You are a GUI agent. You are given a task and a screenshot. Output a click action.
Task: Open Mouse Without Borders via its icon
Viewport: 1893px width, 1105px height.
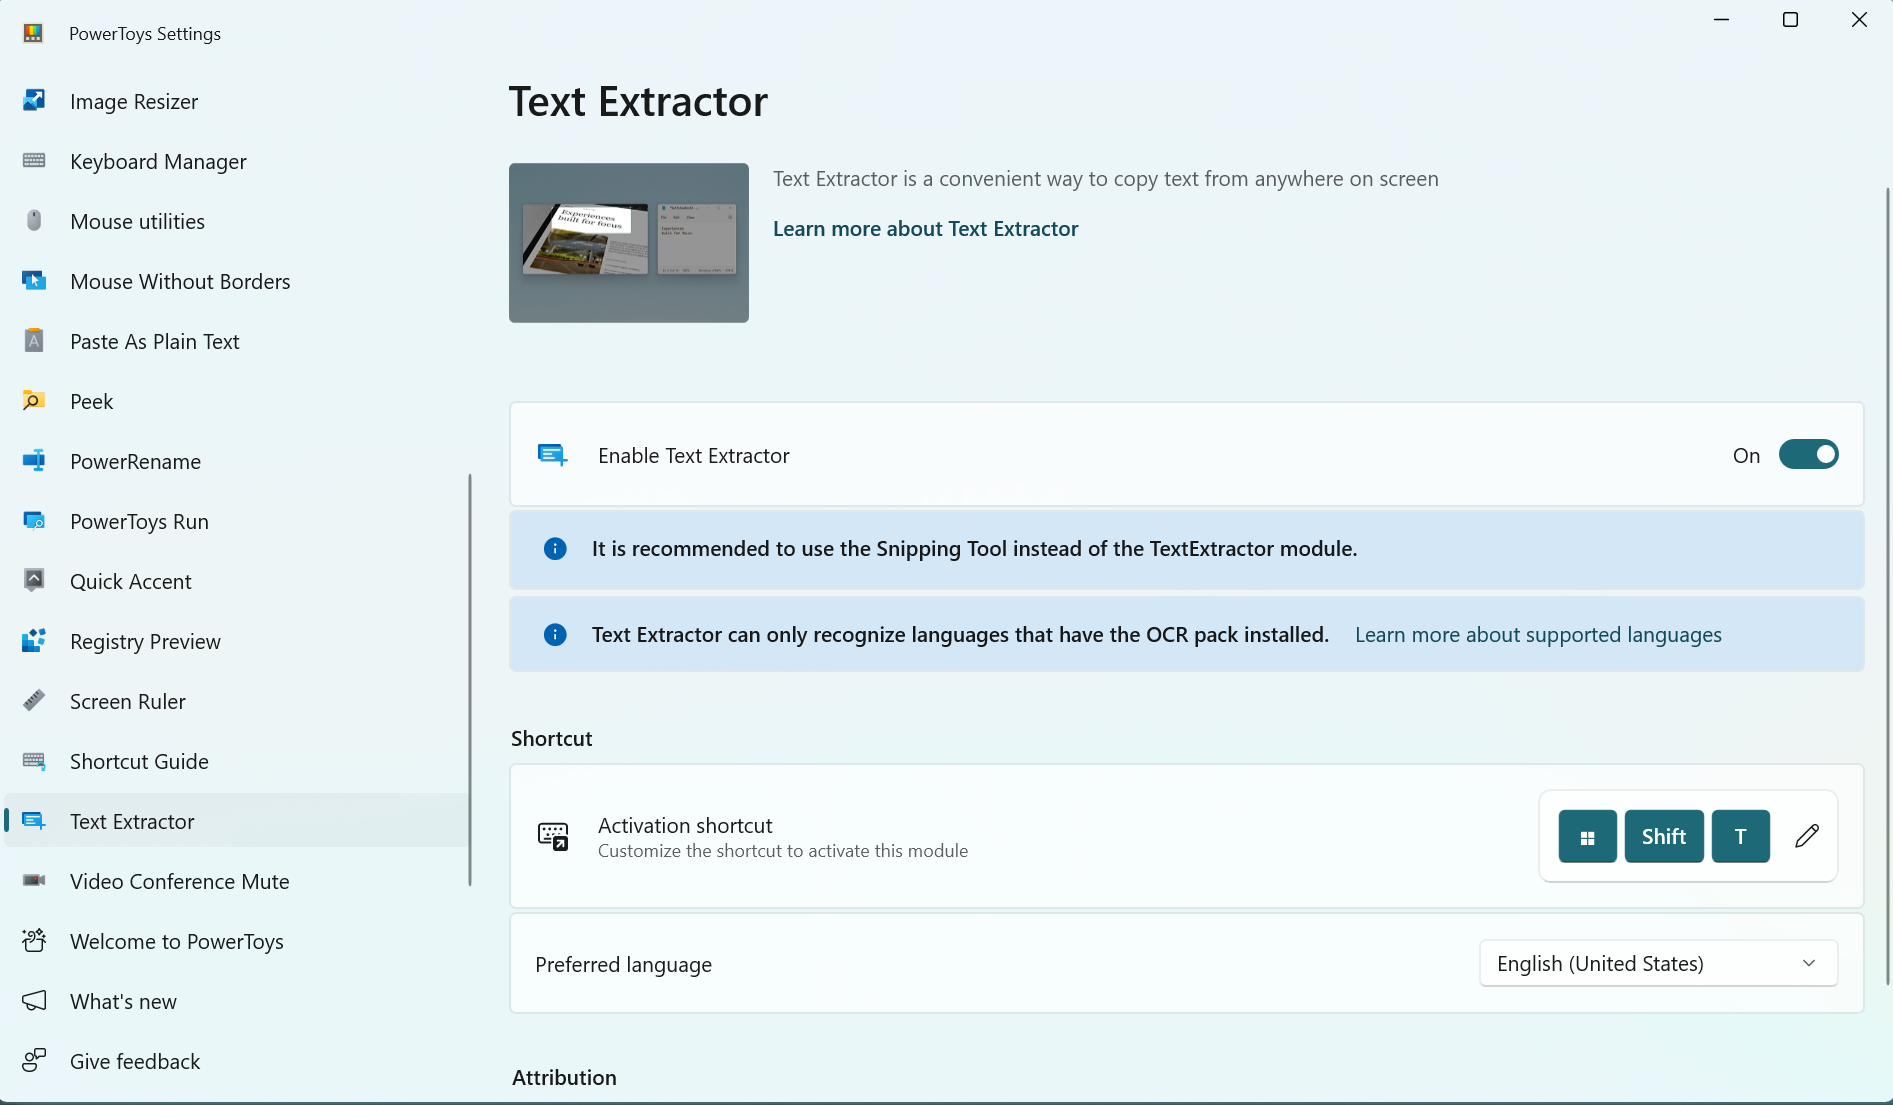(x=34, y=281)
